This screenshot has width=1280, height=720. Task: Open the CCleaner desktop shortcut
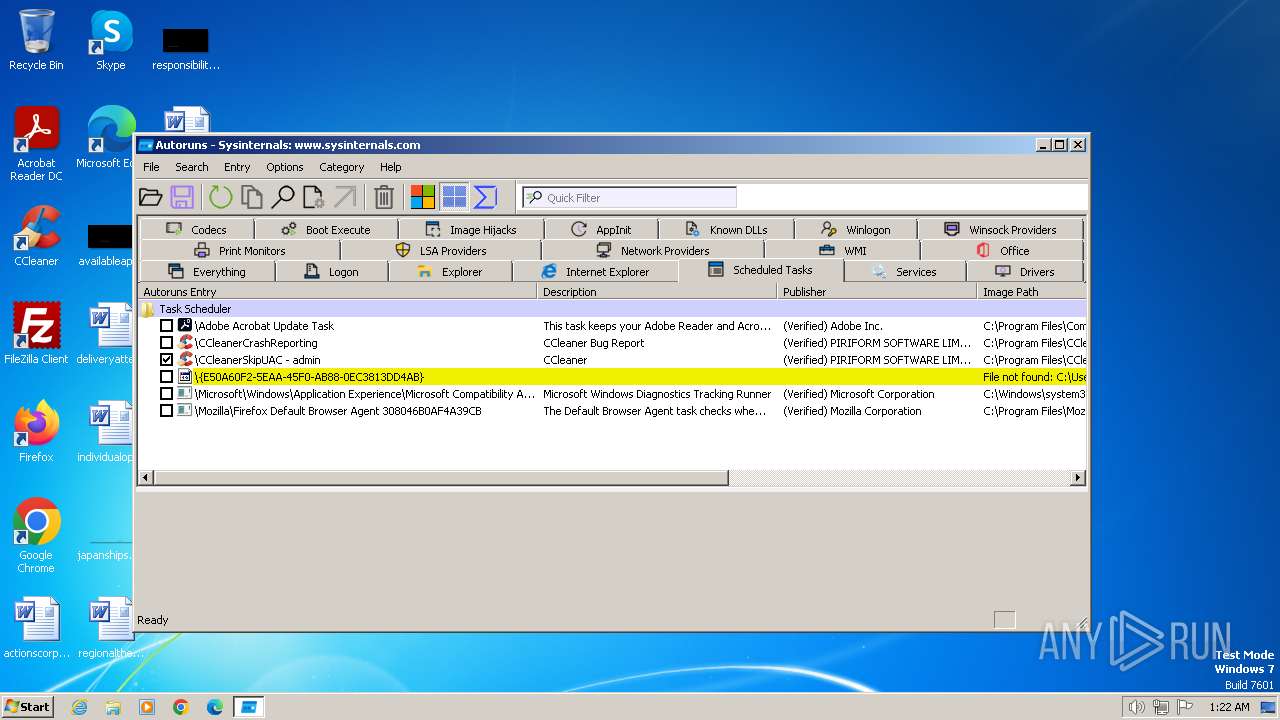36,237
